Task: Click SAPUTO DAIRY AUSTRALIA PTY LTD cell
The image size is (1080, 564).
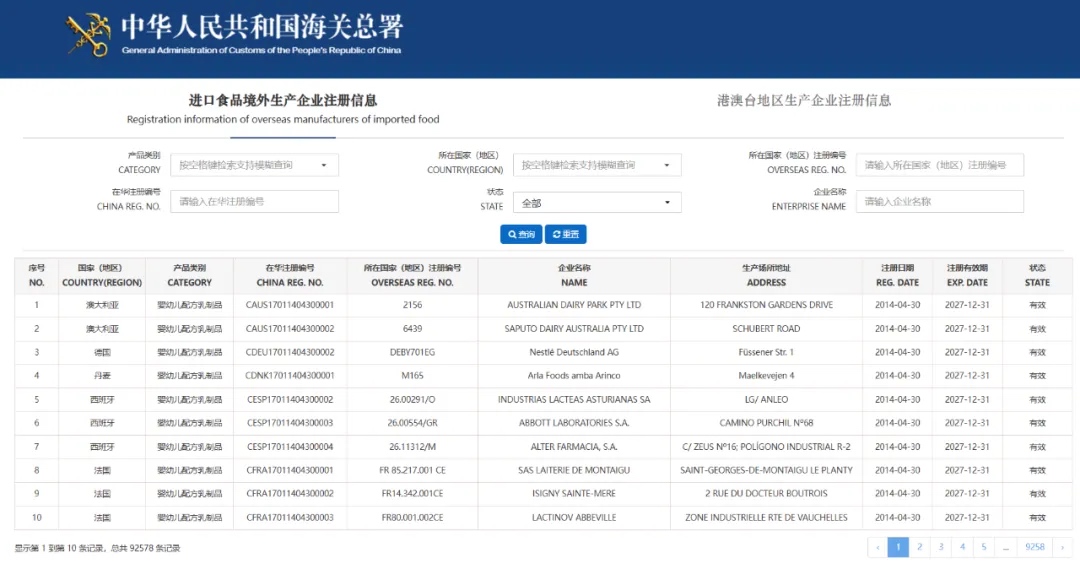Action: pos(574,328)
